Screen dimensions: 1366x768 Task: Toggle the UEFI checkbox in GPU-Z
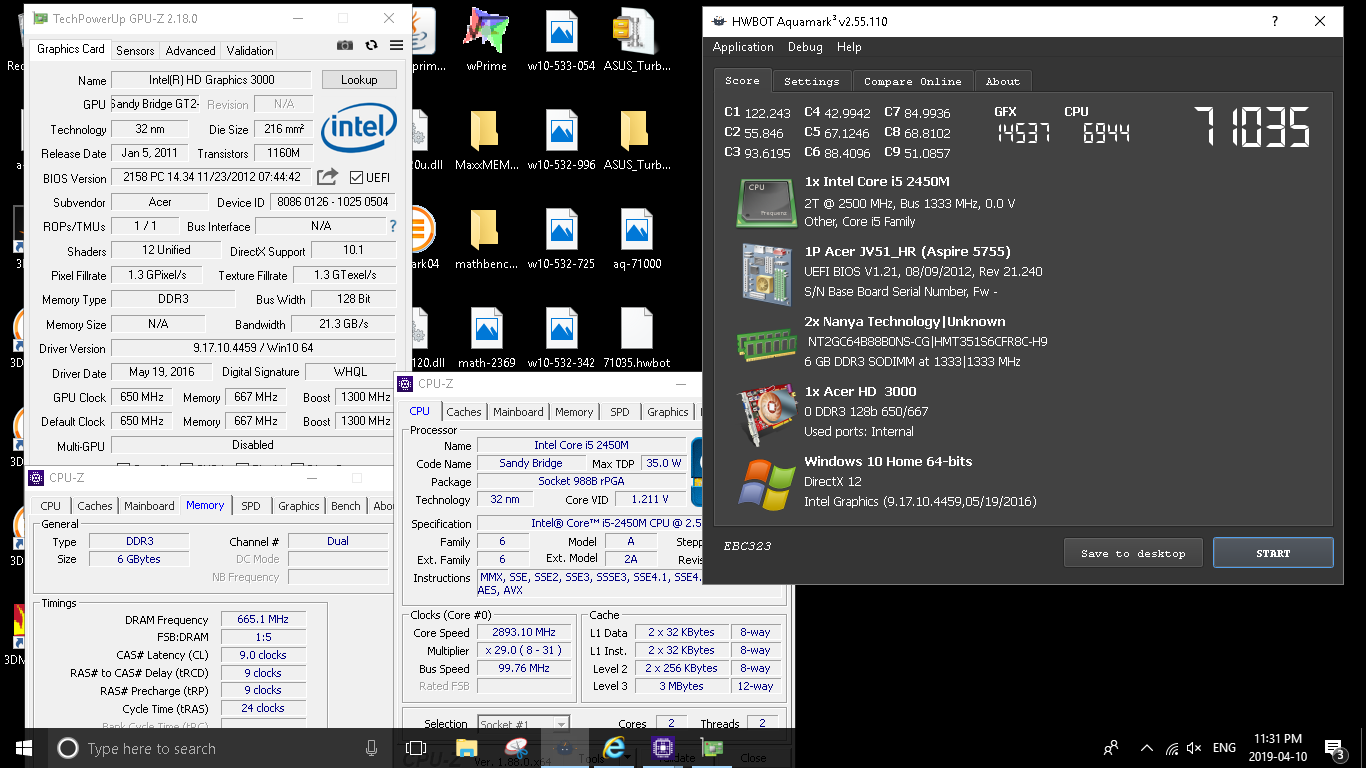coord(356,178)
